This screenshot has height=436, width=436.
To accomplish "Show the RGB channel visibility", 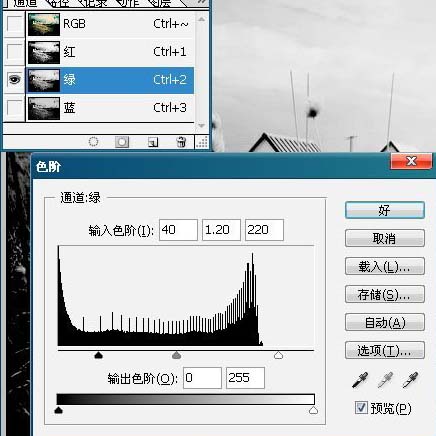I will click(x=14, y=24).
